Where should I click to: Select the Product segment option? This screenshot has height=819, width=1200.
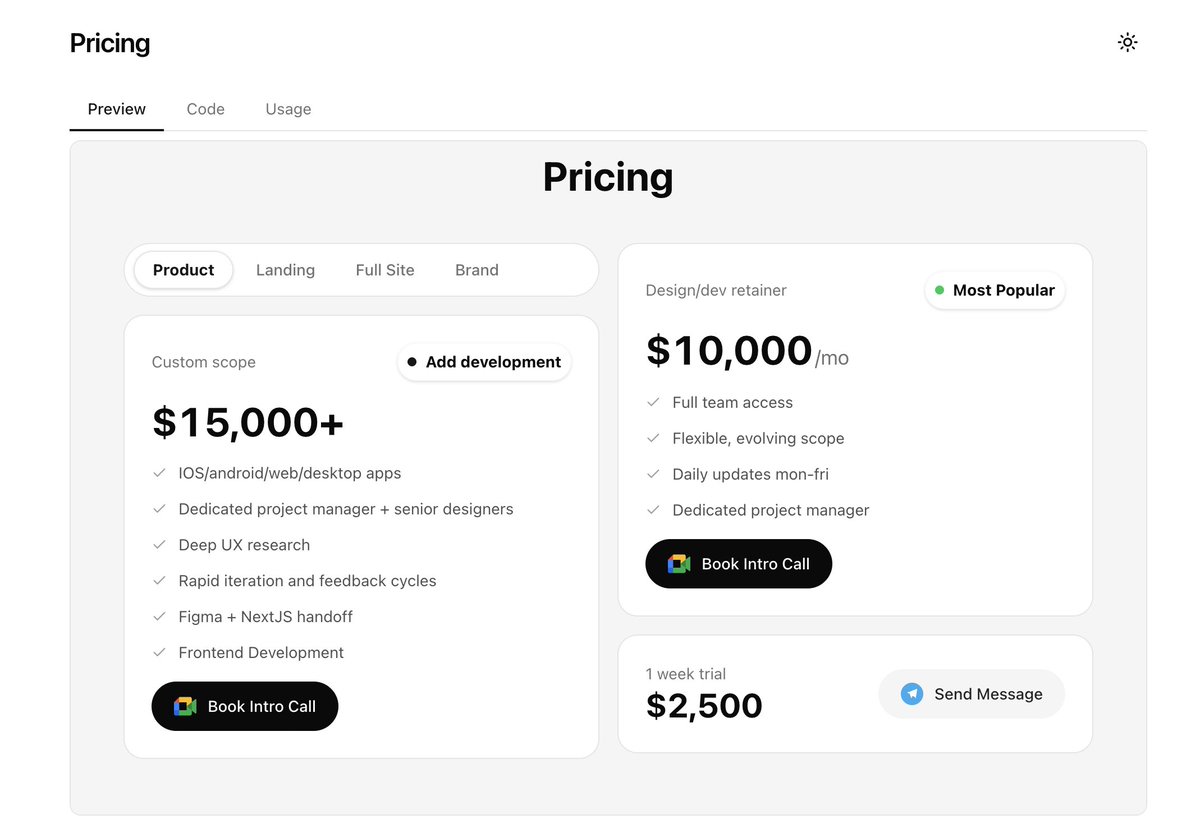(x=183, y=270)
